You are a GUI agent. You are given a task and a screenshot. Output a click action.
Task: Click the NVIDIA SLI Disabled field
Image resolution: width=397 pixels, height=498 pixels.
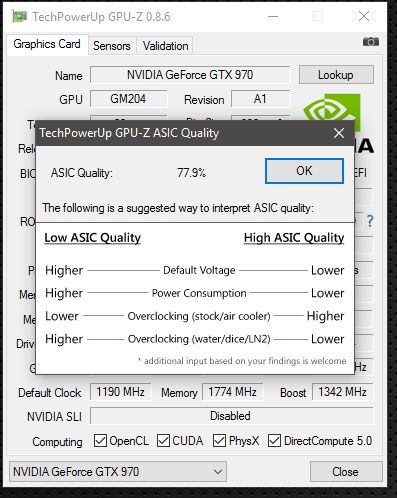[231, 416]
